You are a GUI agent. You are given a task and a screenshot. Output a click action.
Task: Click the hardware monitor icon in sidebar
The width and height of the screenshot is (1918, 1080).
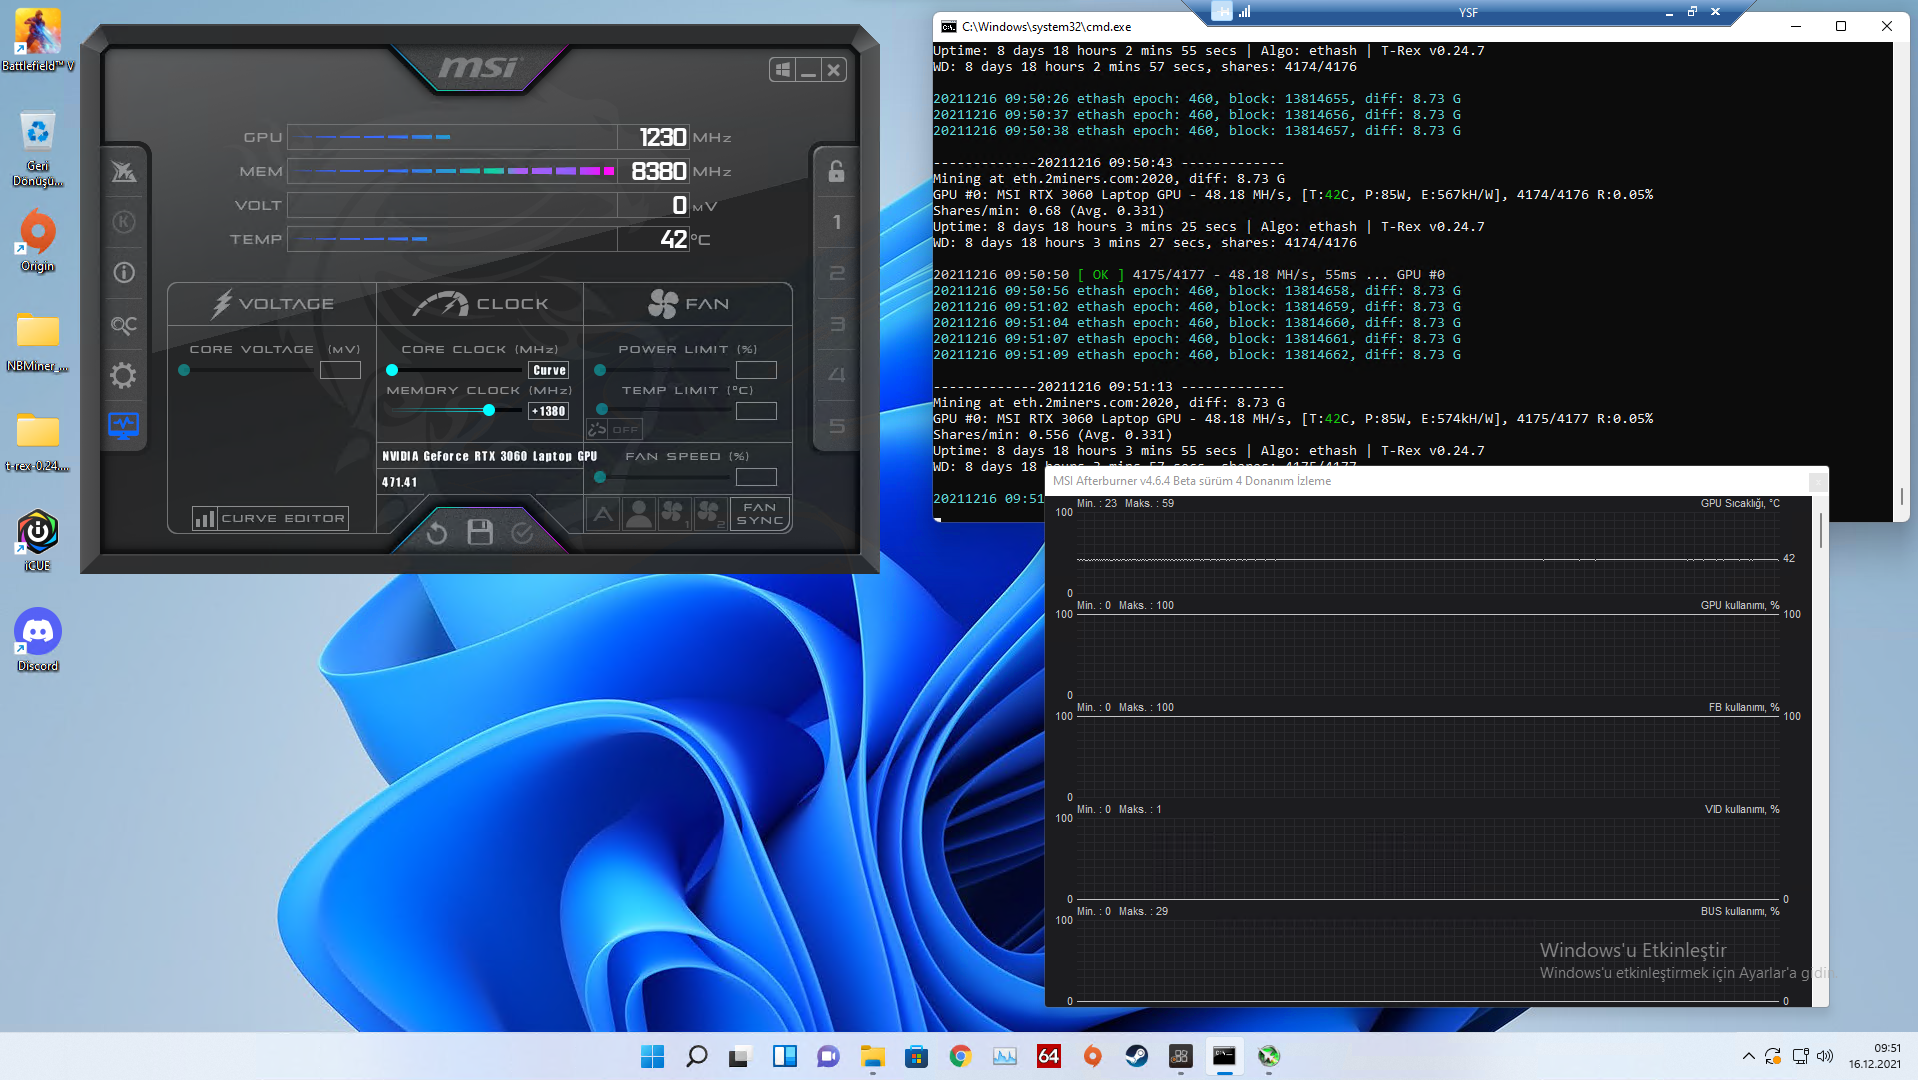click(x=123, y=426)
